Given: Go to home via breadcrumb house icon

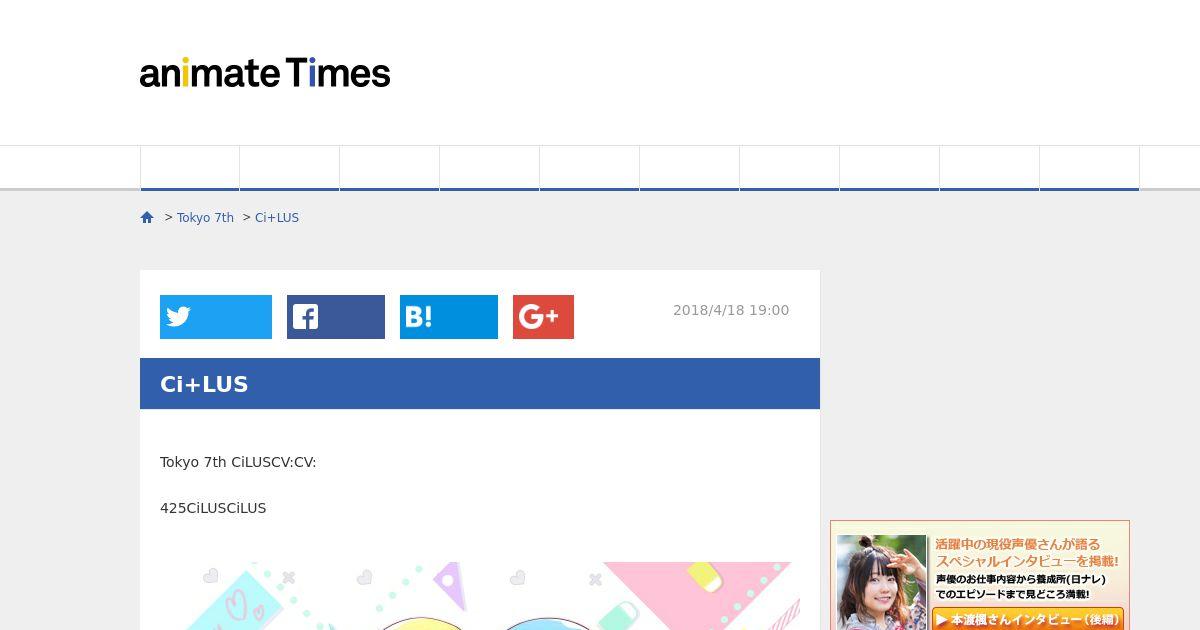Looking at the screenshot, I should tap(147, 217).
